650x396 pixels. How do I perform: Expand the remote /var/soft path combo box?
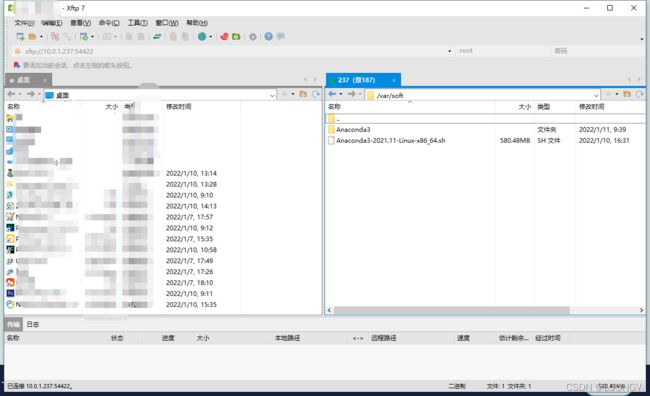pos(596,95)
